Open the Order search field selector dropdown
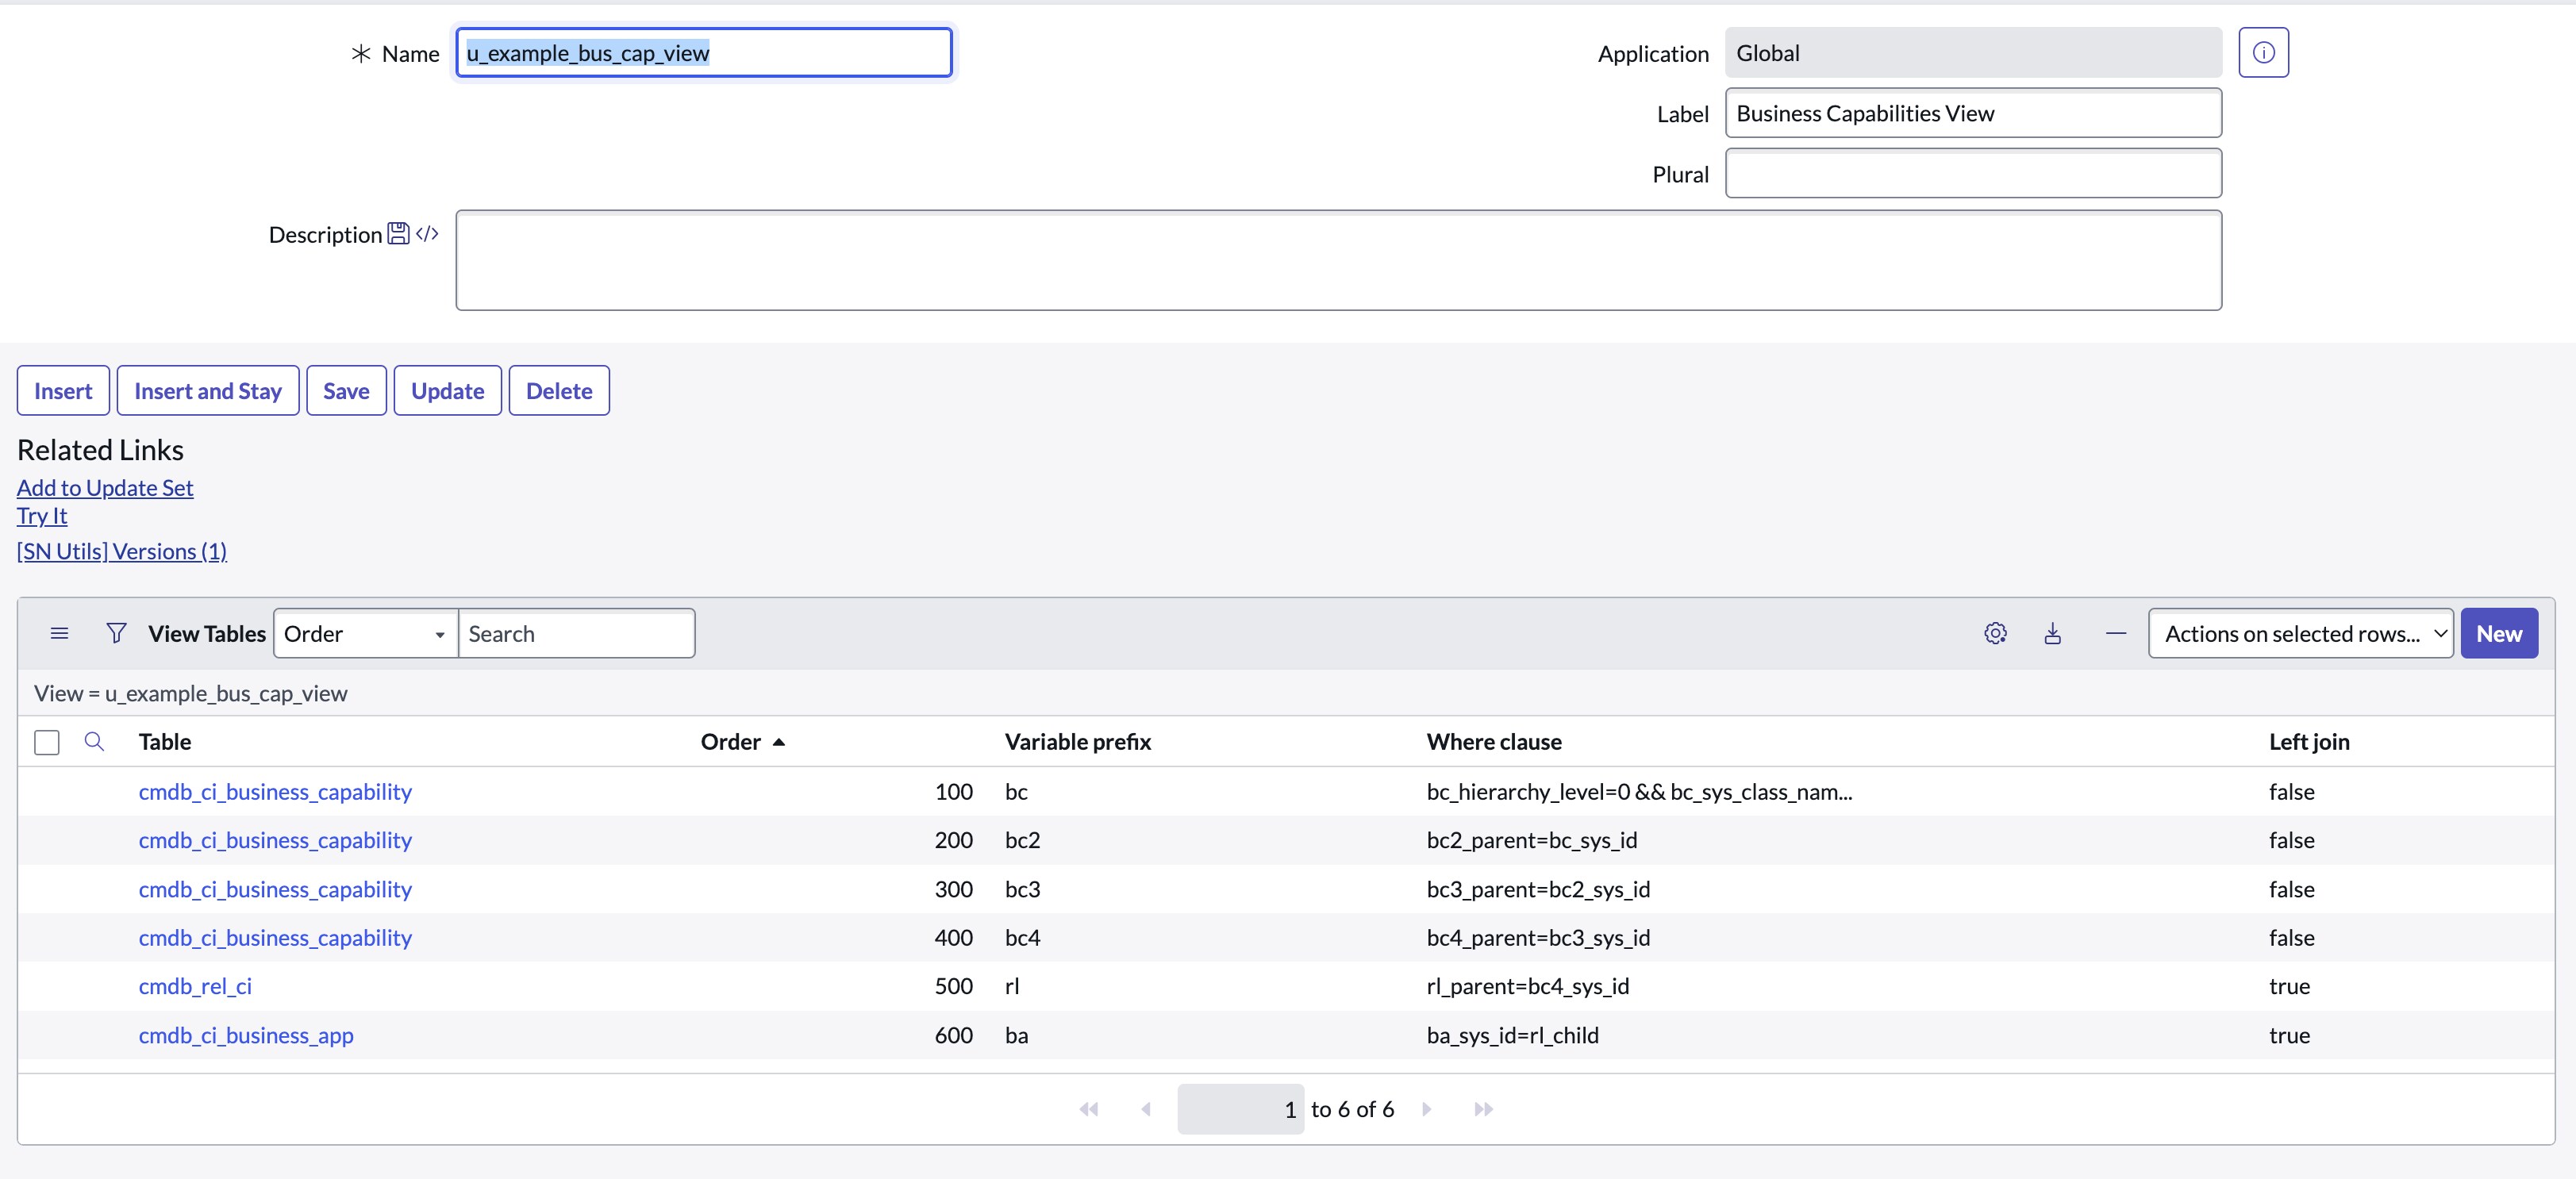Screen dimensions: 2576x1179 click(365, 633)
